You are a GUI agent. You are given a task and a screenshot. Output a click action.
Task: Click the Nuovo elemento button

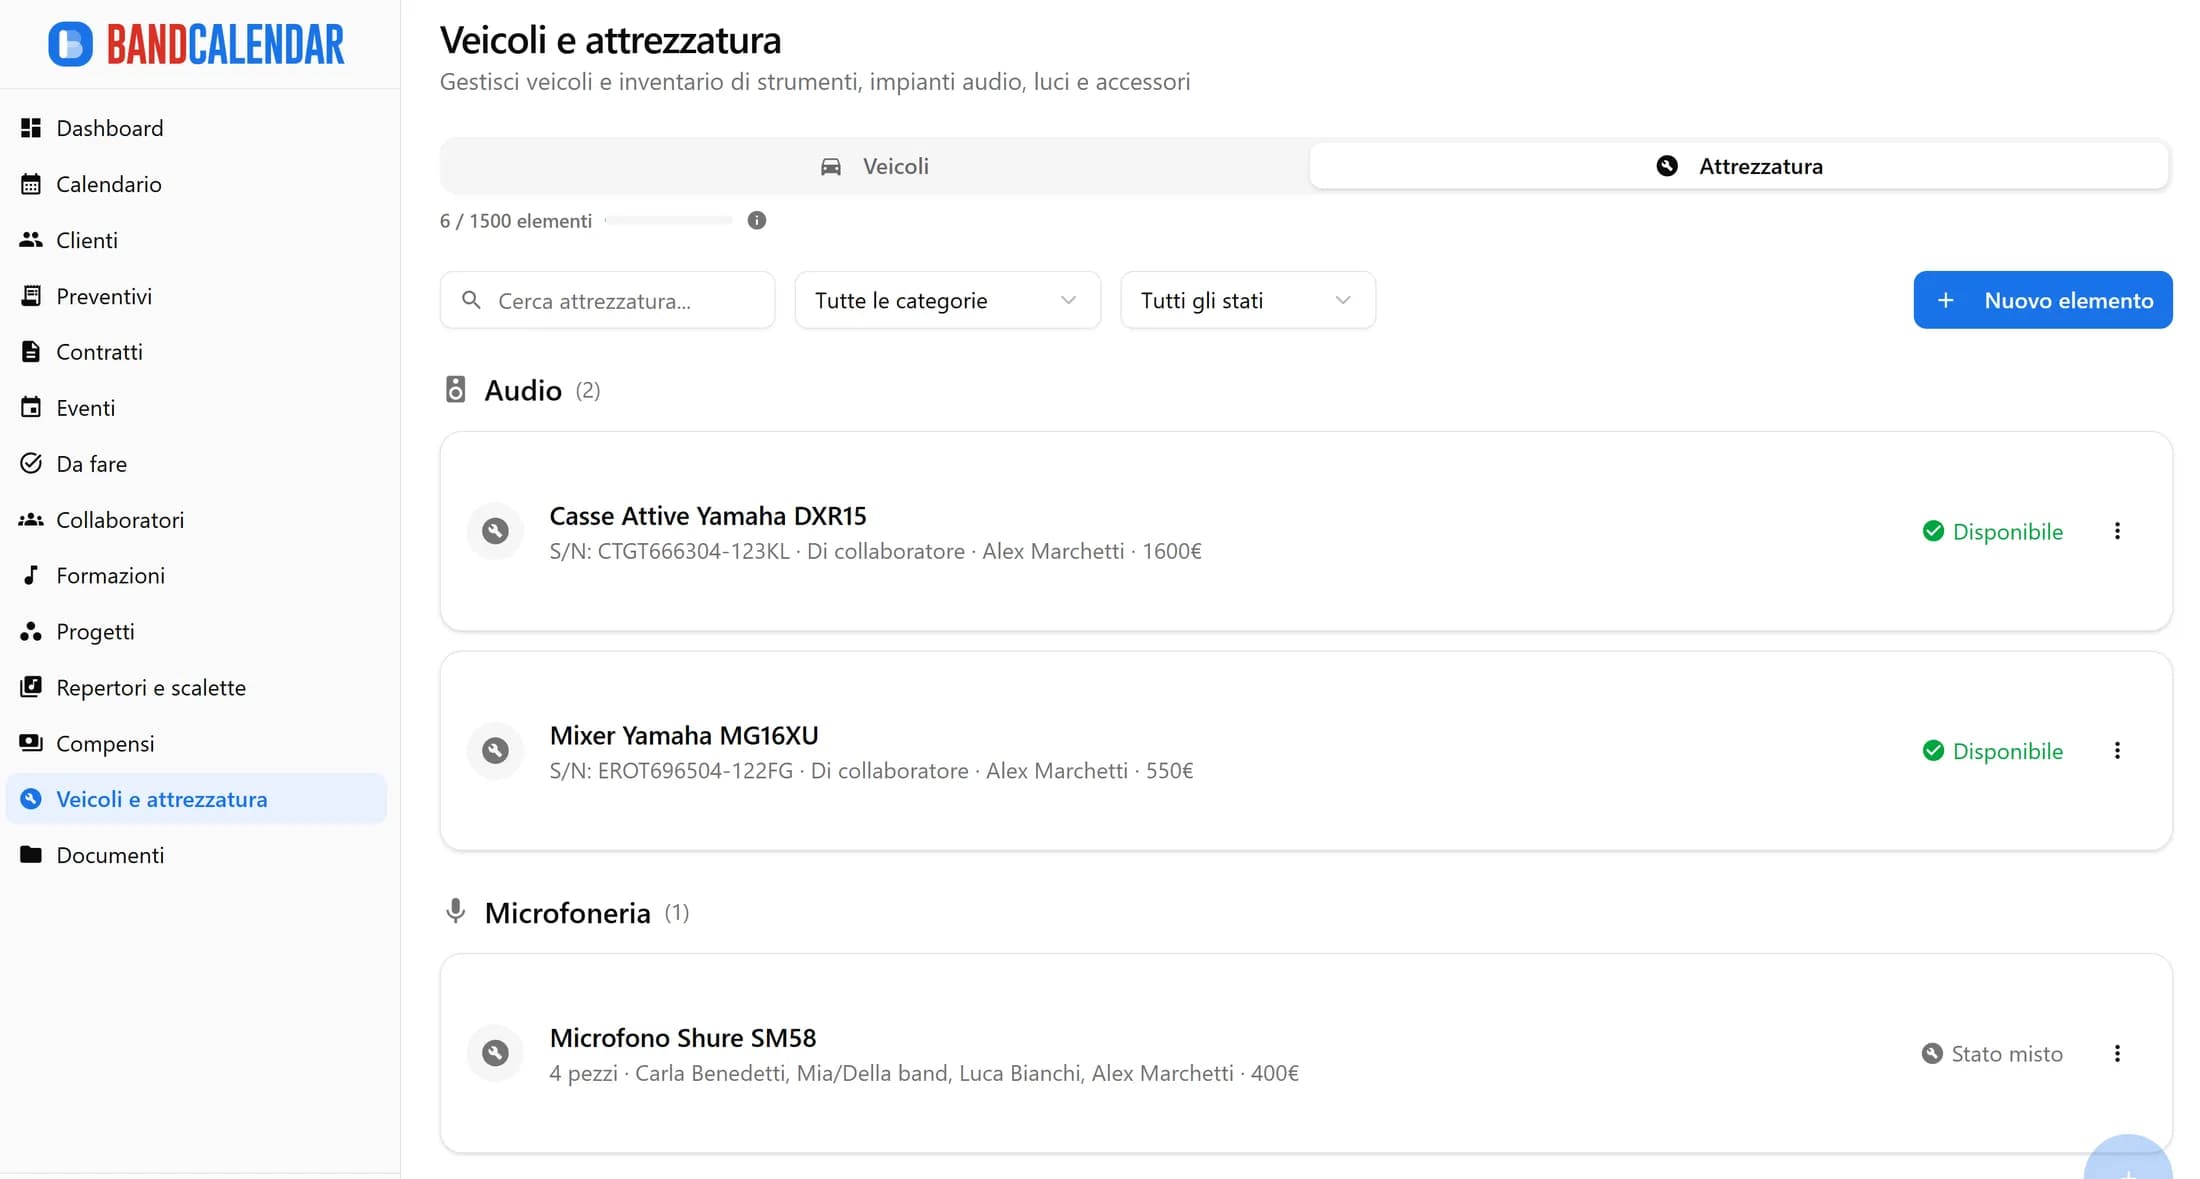[2043, 300]
